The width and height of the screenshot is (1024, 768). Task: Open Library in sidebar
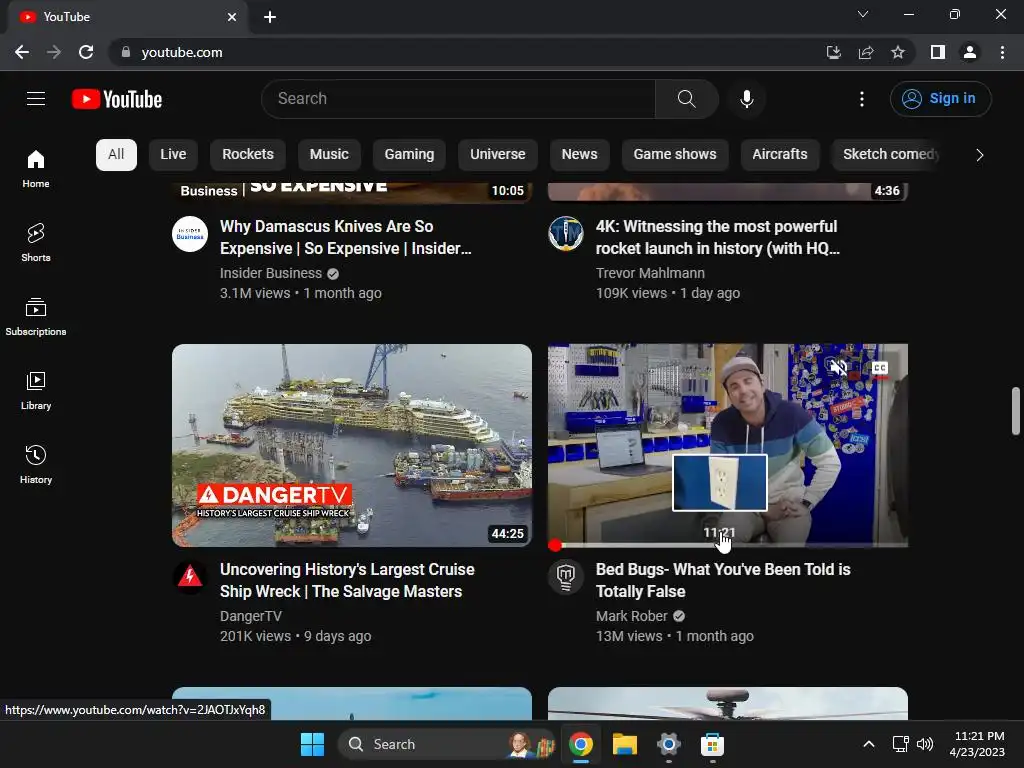tap(36, 390)
